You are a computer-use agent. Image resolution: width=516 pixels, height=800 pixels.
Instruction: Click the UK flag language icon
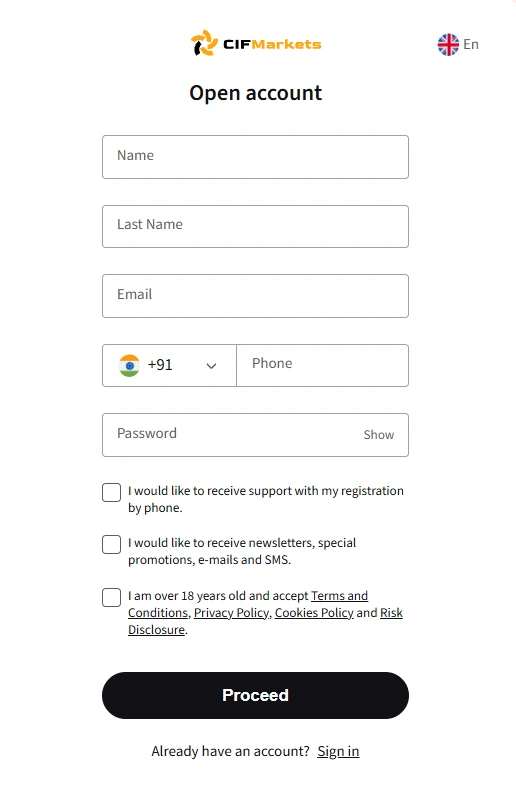coord(448,44)
